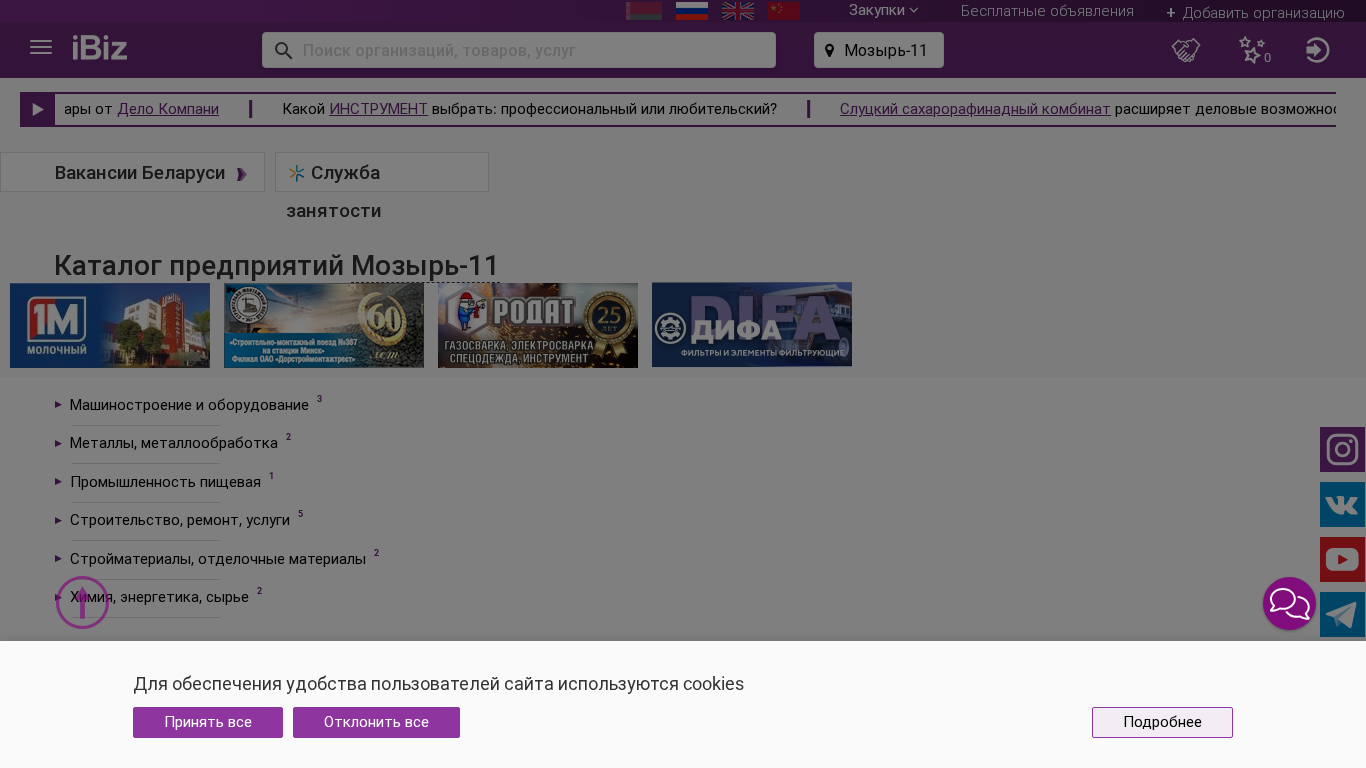Expand Строительство, ремонт, услуги category

[x=179, y=520]
